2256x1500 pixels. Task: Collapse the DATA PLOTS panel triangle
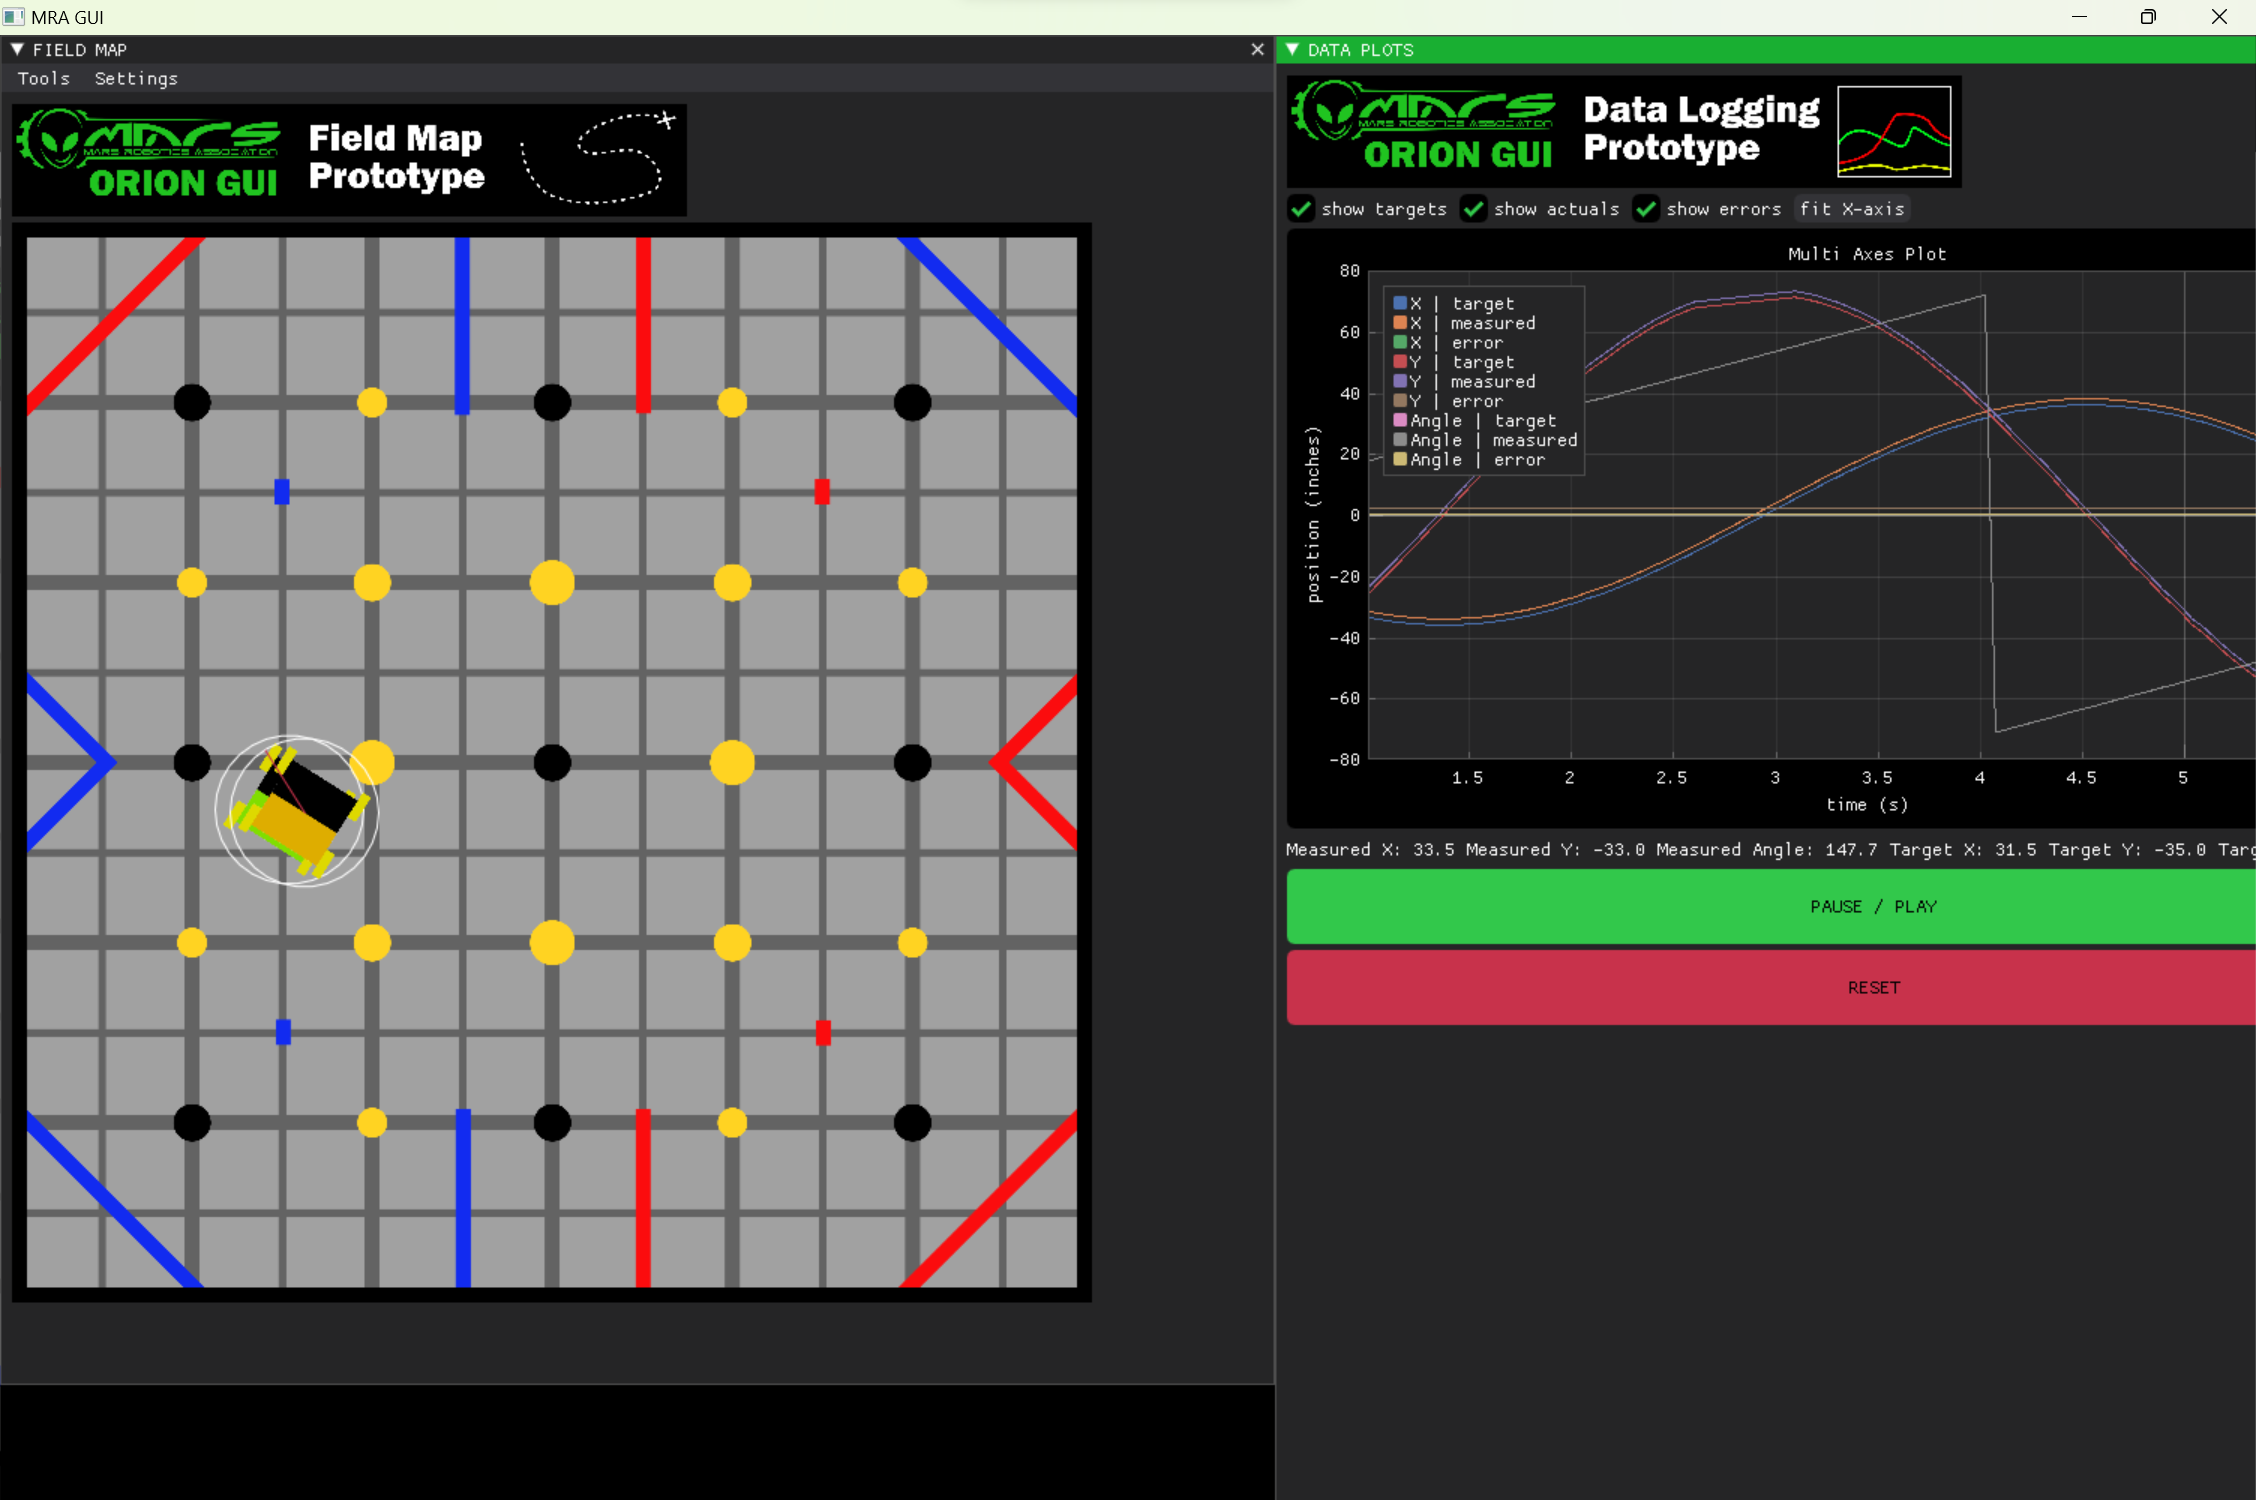coord(1292,50)
